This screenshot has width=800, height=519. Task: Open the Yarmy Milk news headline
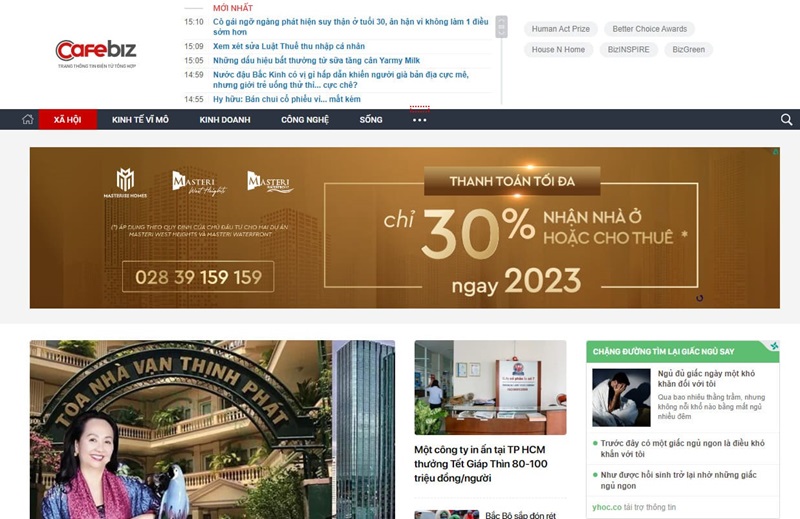[x=315, y=60]
